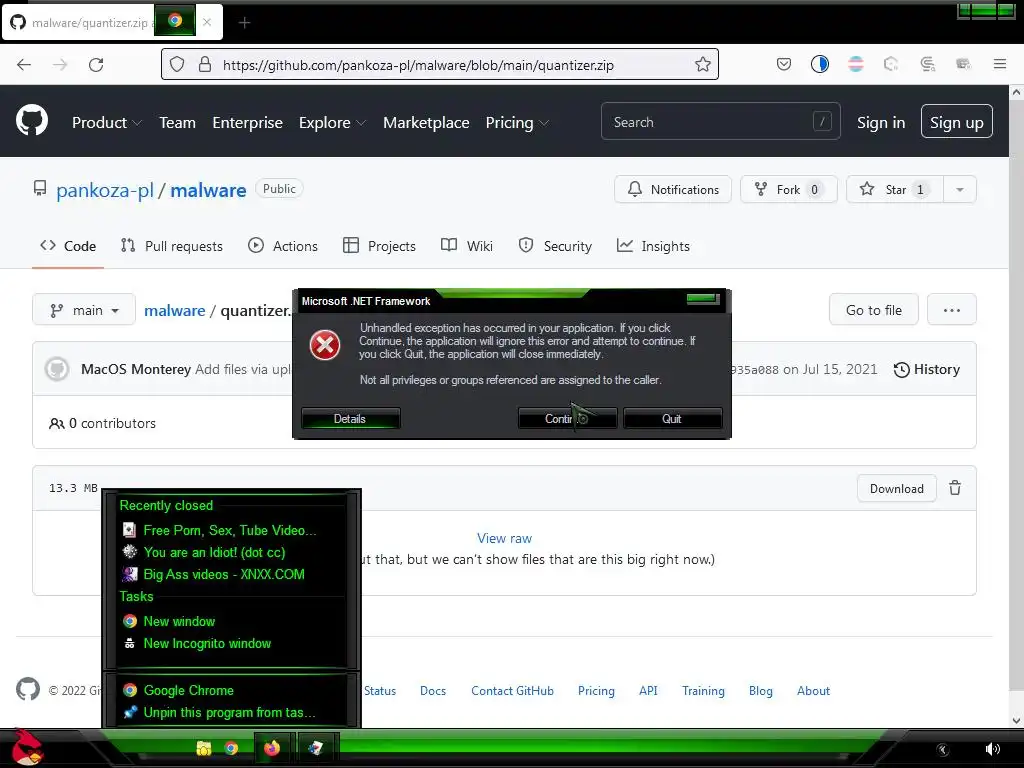This screenshot has height=768, width=1024.
Task: Click View raw link
Action: (504, 538)
